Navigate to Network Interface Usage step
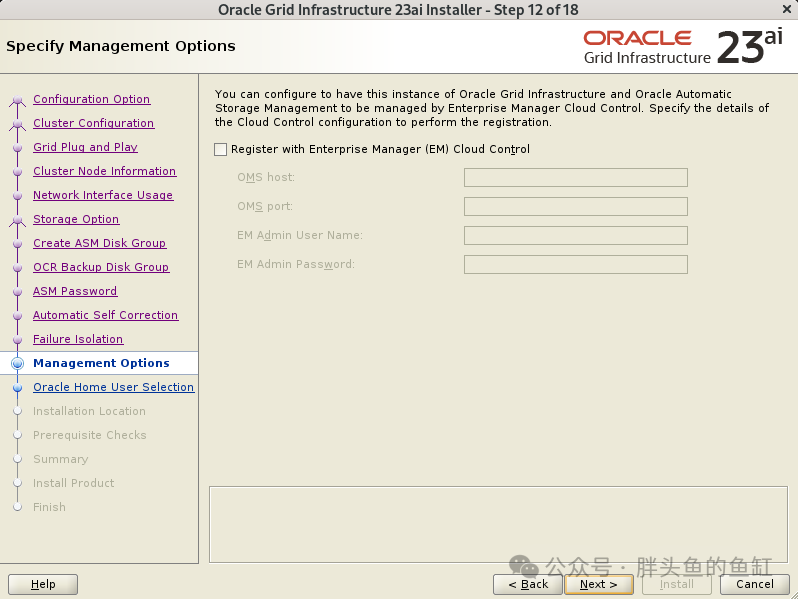The height and width of the screenshot is (599, 798). pos(103,195)
